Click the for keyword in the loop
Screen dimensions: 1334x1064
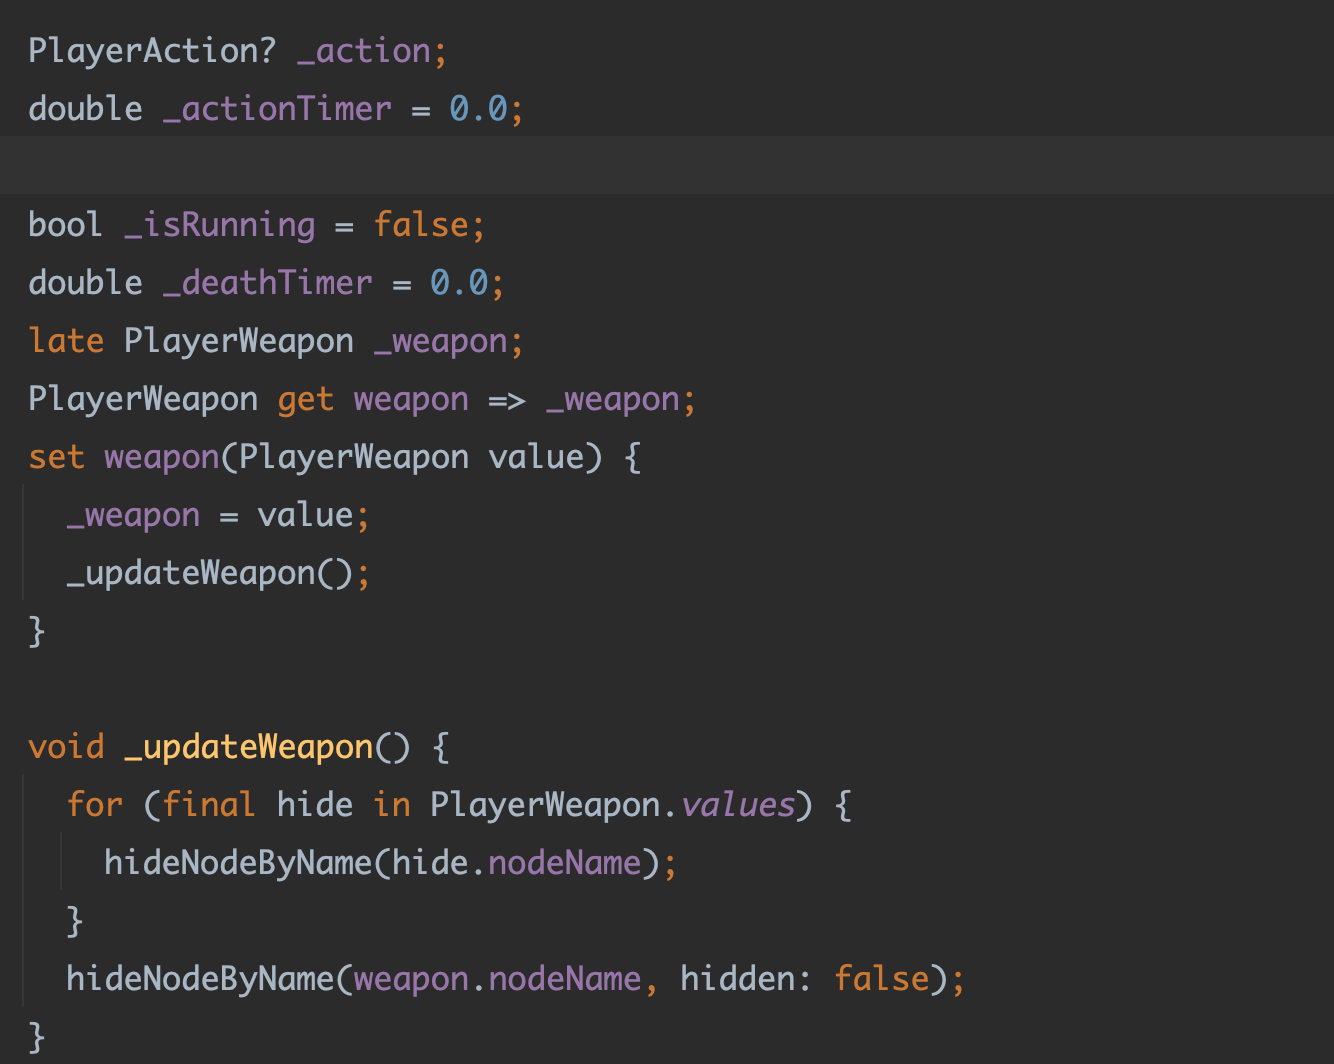coord(95,805)
